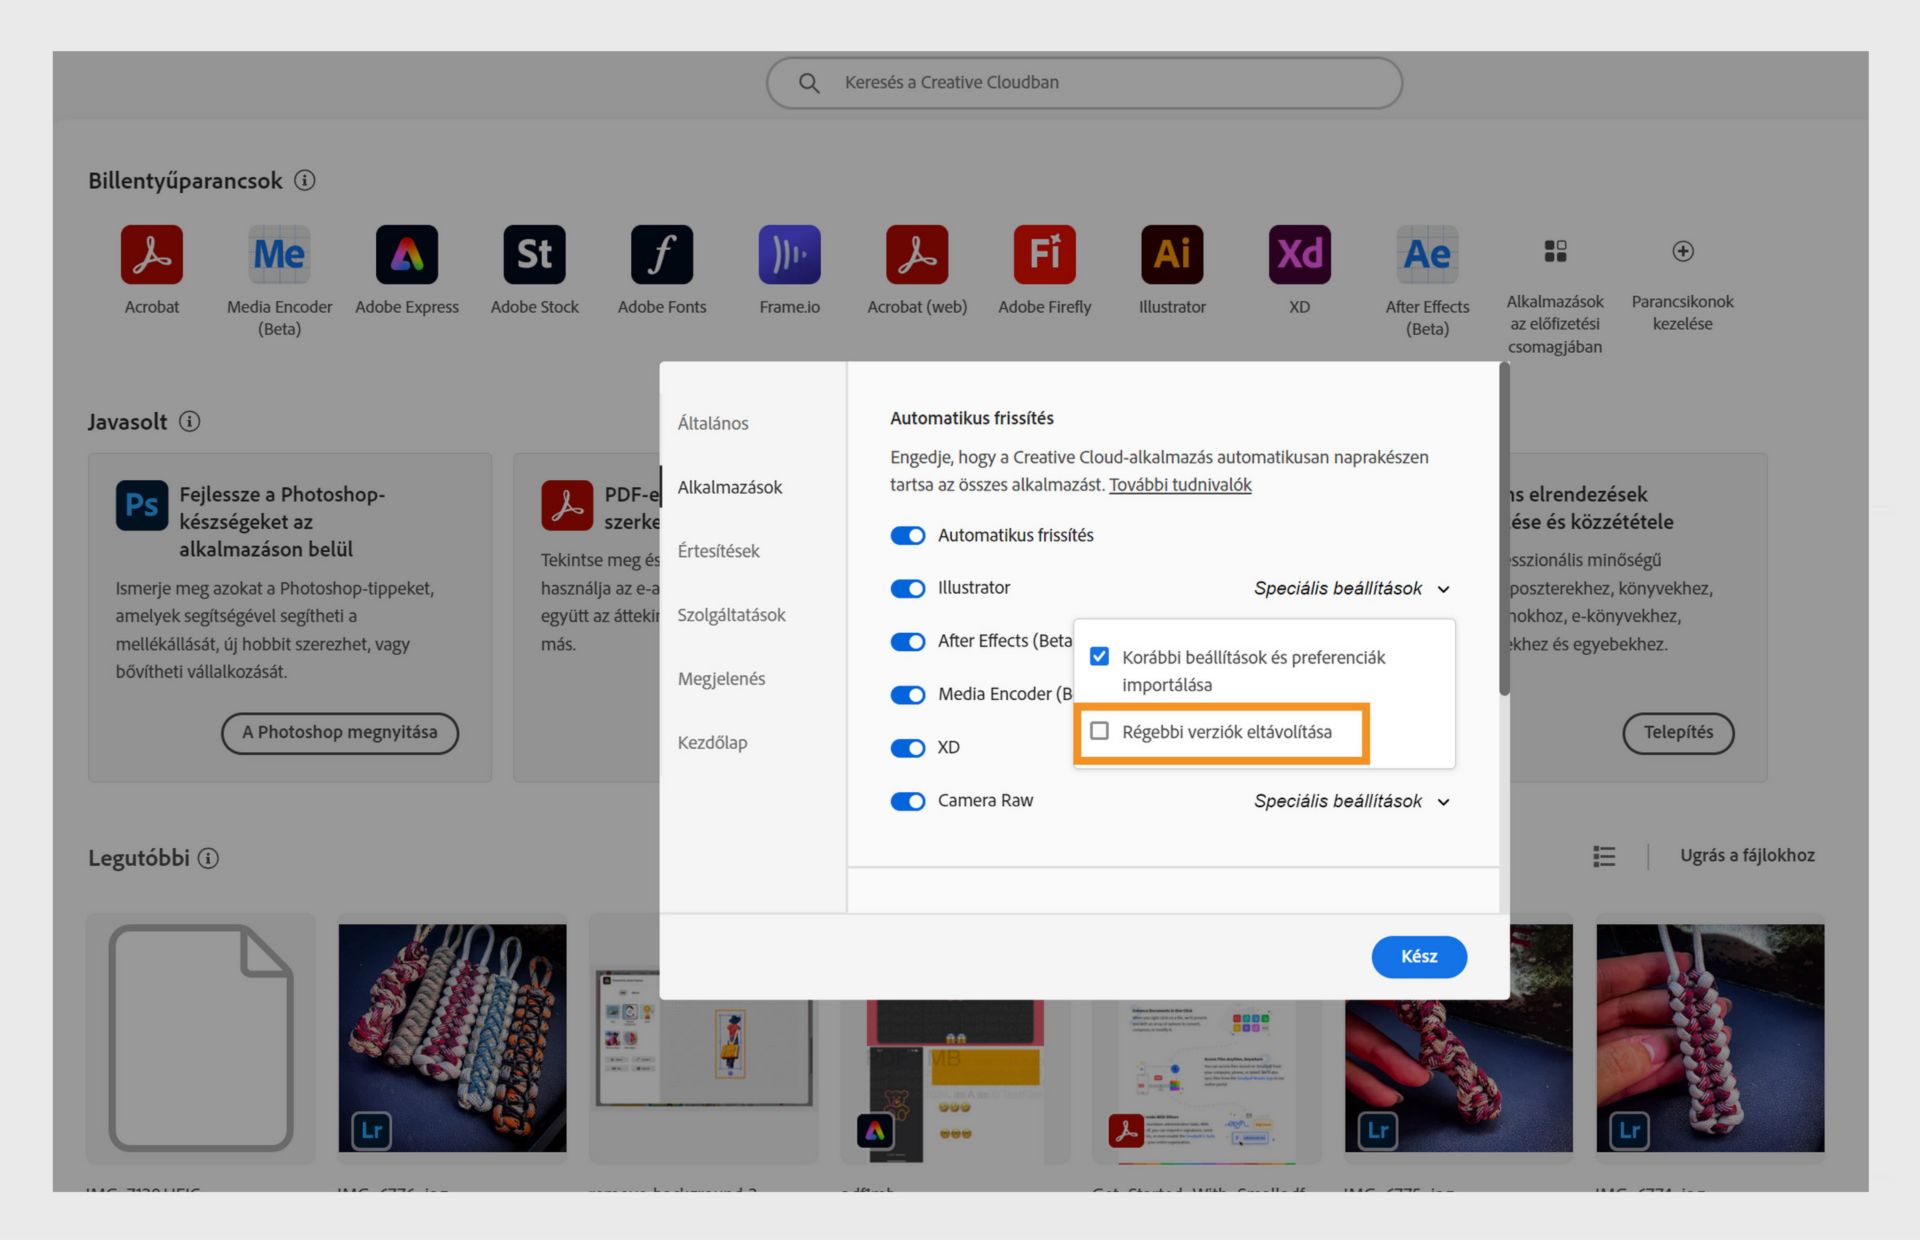This screenshot has width=1920, height=1240.
Task: Launch Adobe Express from shortcuts
Action: 406,254
